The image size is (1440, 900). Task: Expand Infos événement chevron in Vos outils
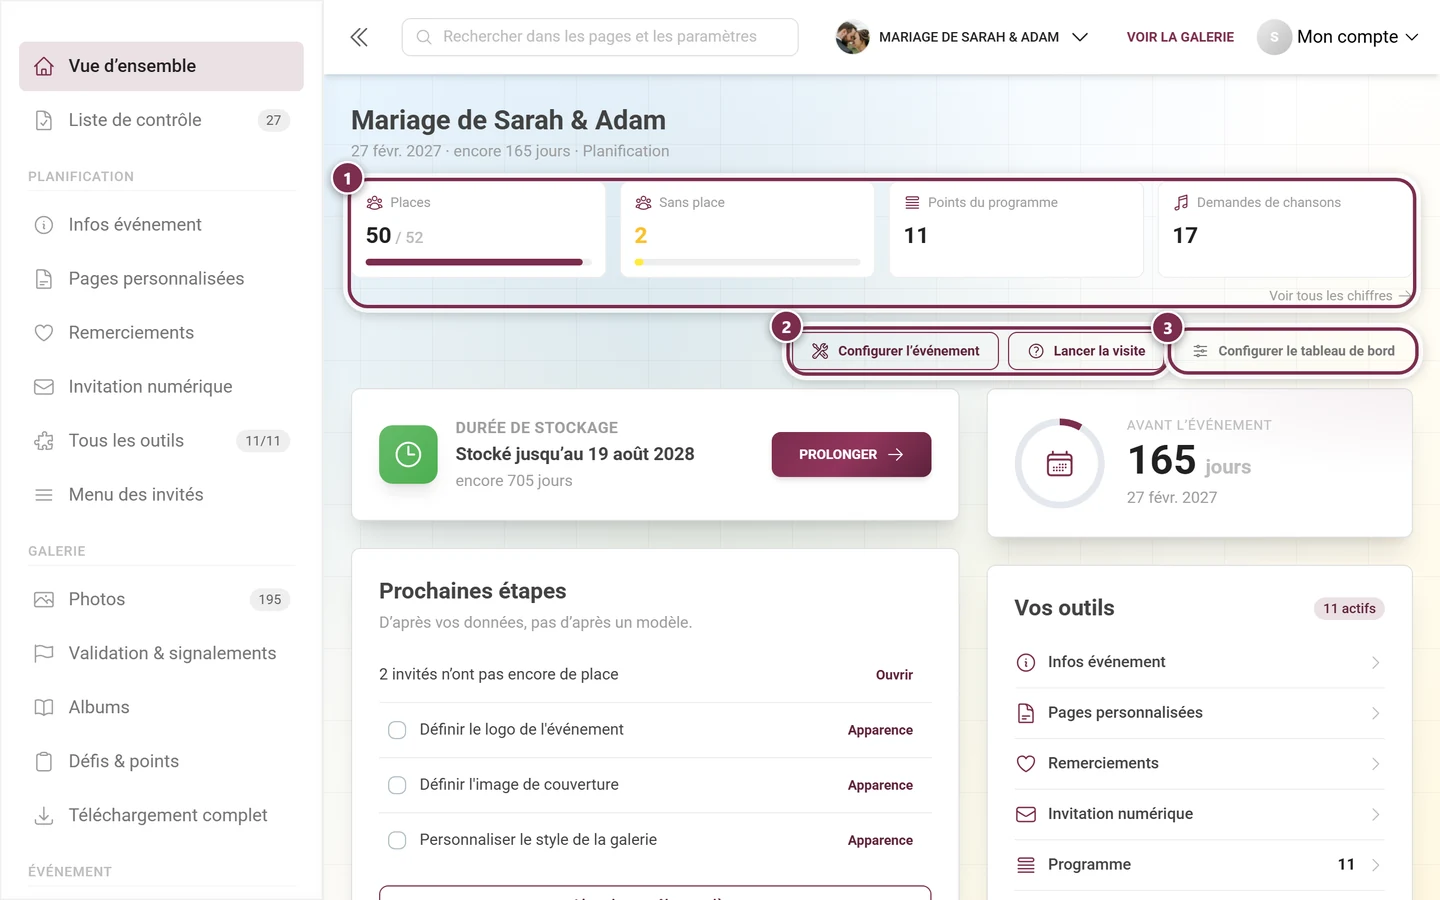point(1375,662)
